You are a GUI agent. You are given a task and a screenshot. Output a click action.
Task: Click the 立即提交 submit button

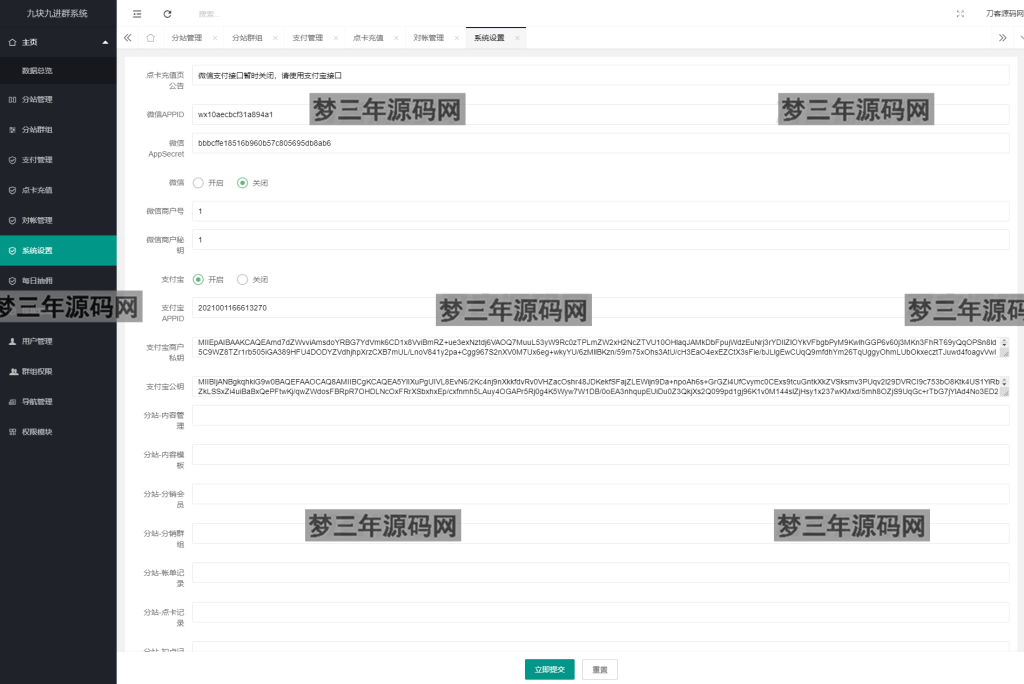pyautogui.click(x=550, y=670)
